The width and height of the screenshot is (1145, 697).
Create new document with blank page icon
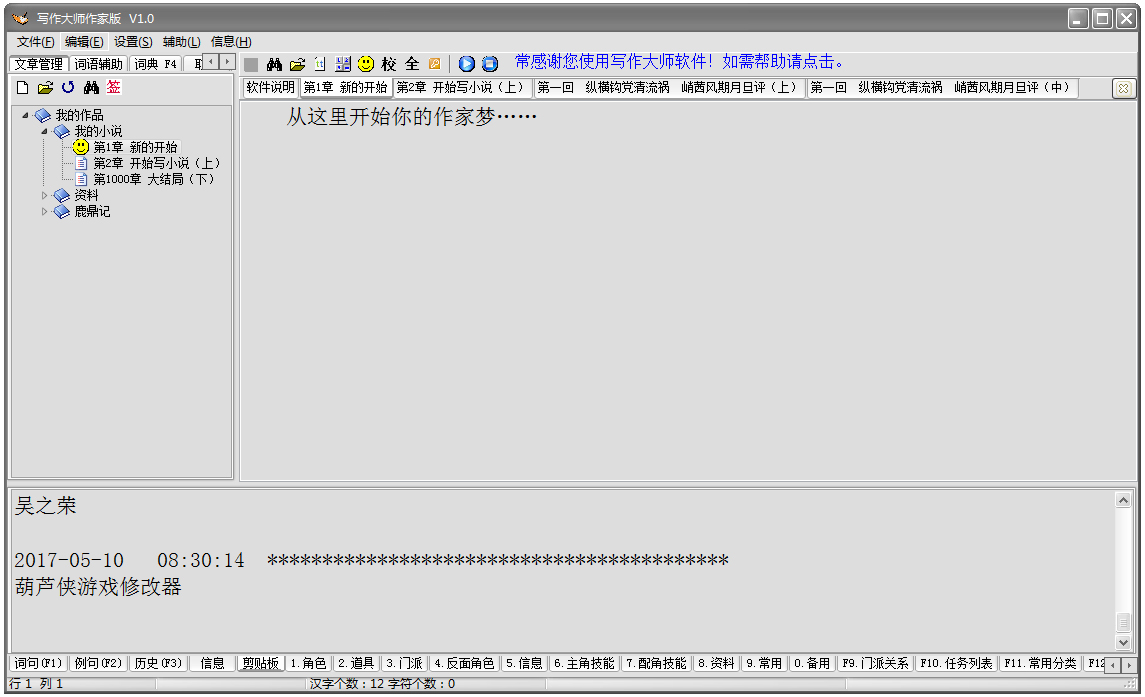click(23, 88)
